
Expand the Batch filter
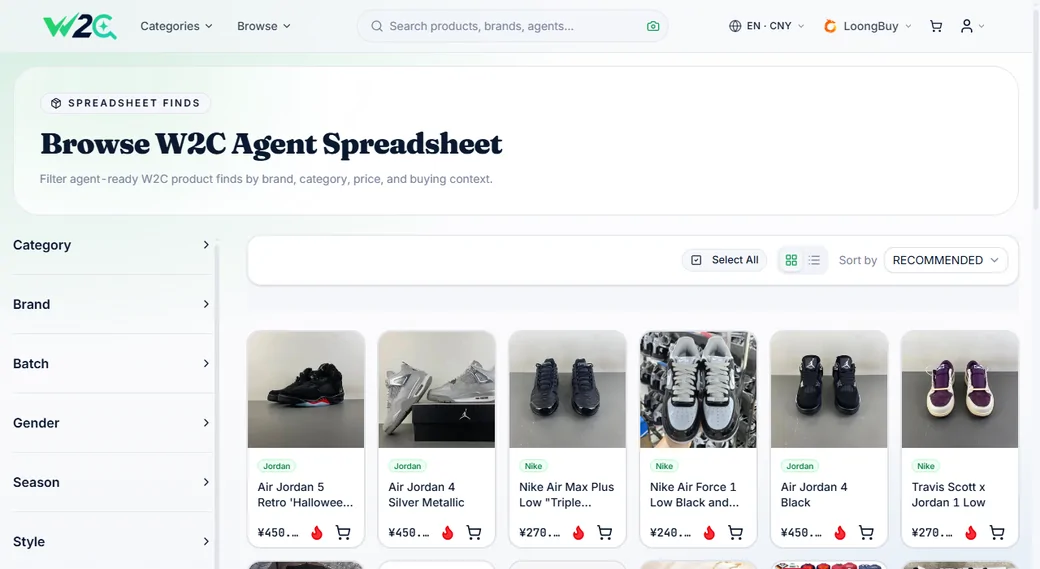tap(111, 363)
